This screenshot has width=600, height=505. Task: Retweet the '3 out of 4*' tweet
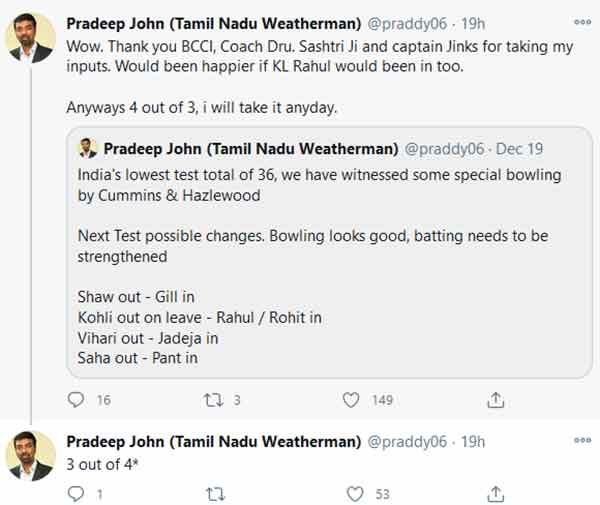click(213, 493)
